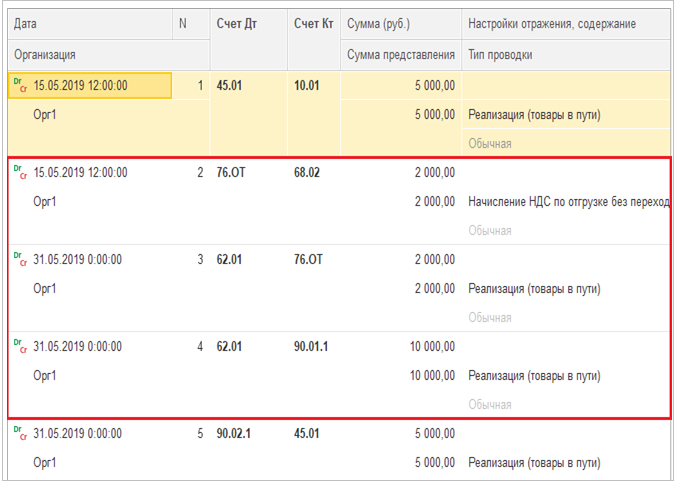The width and height of the screenshot is (674, 481).
Task: Click the Dr/Cr icon of entry 2
Action: [20, 173]
